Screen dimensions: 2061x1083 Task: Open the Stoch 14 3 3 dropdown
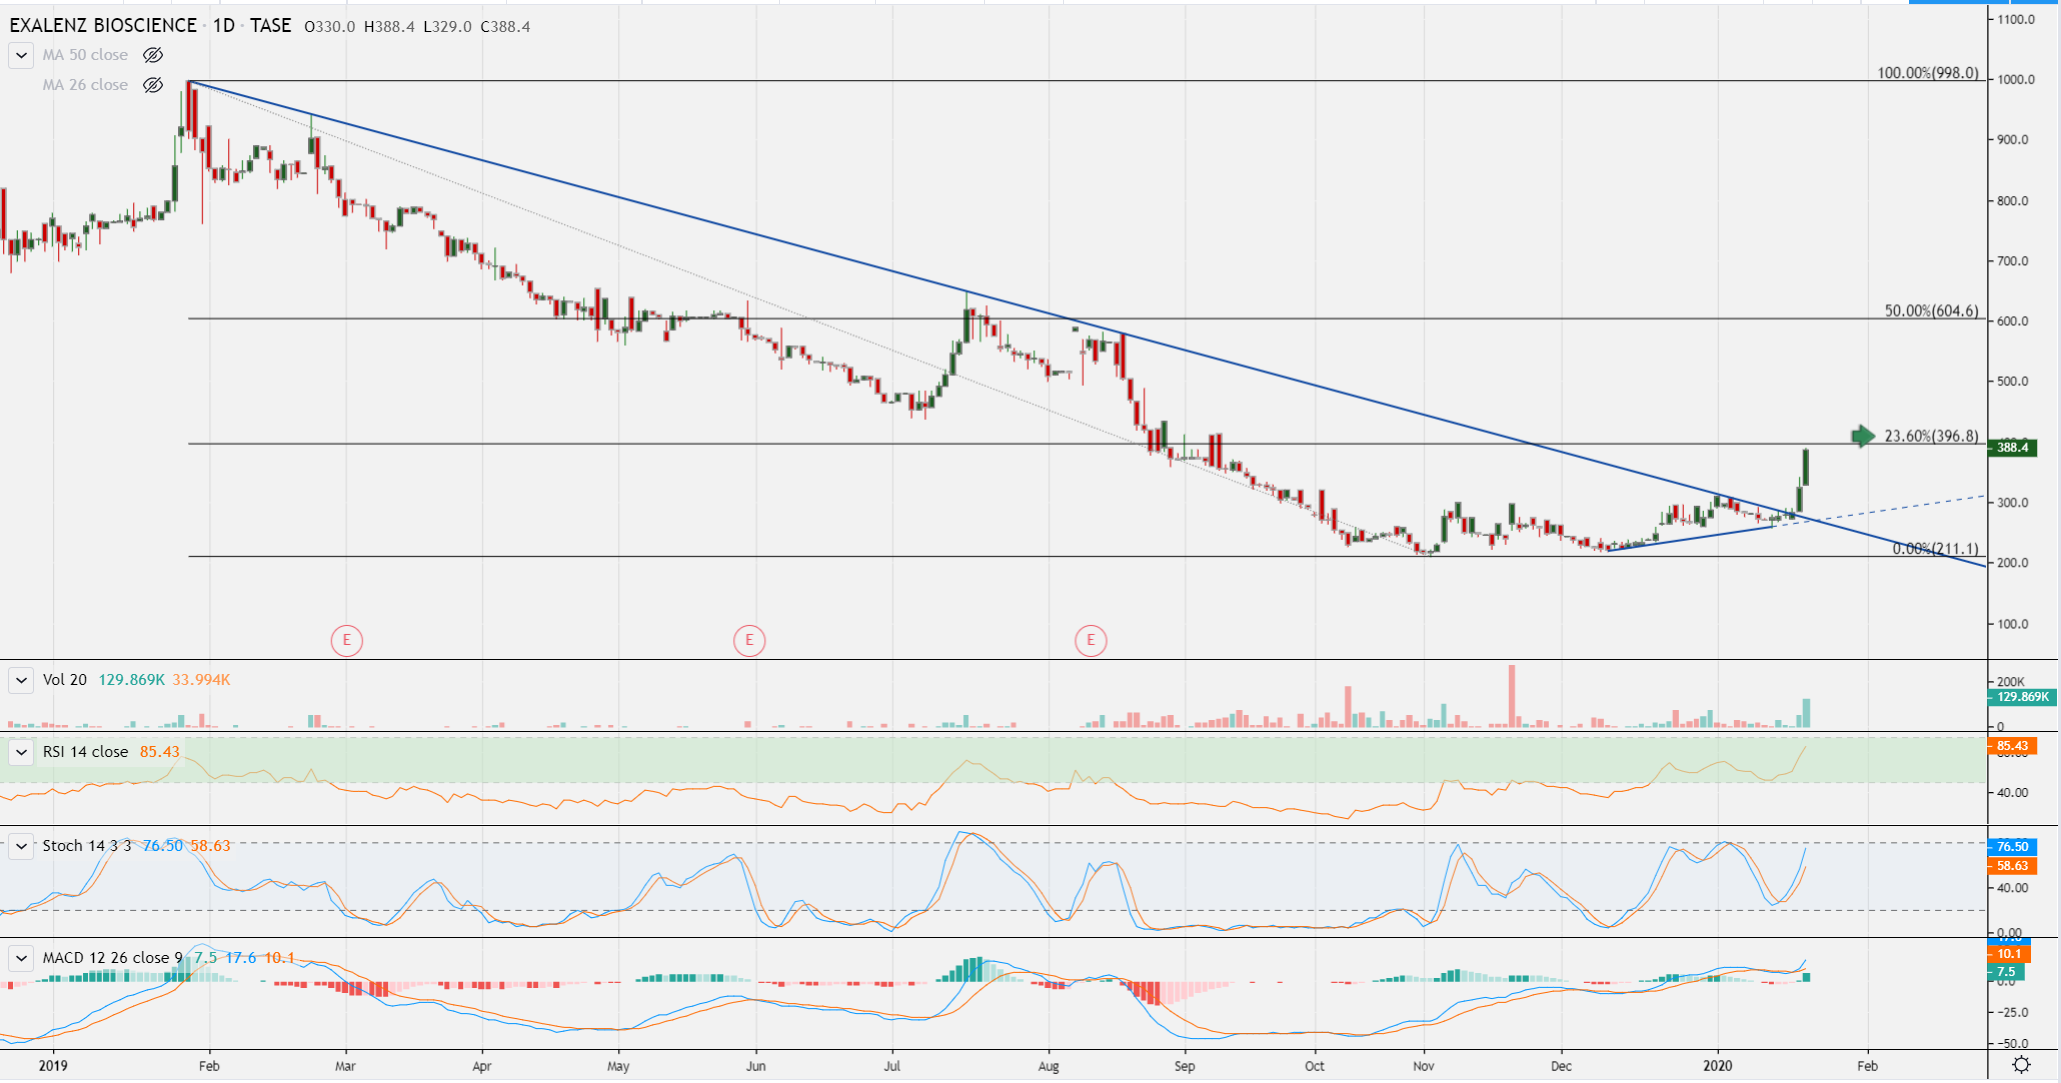(21, 846)
